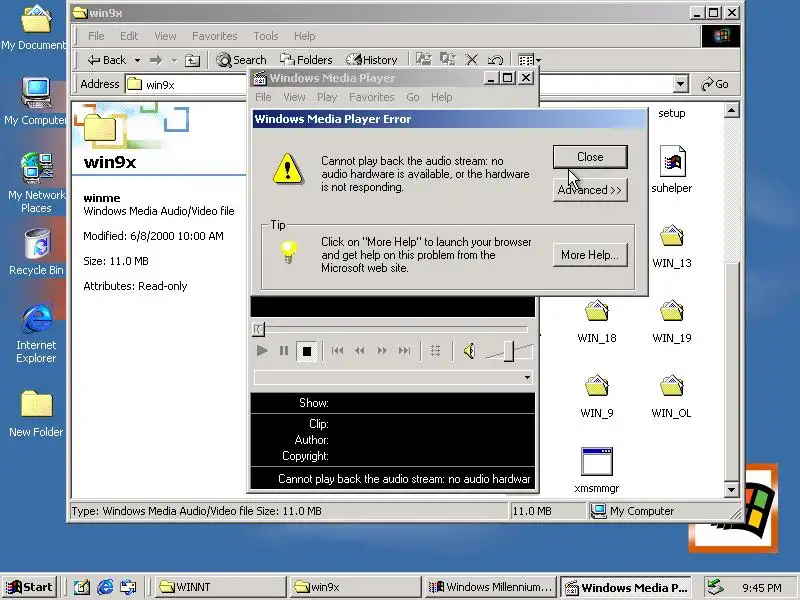800x600 pixels.
Task: Launch Internet Explorer from quick launch
Action: tap(105, 587)
